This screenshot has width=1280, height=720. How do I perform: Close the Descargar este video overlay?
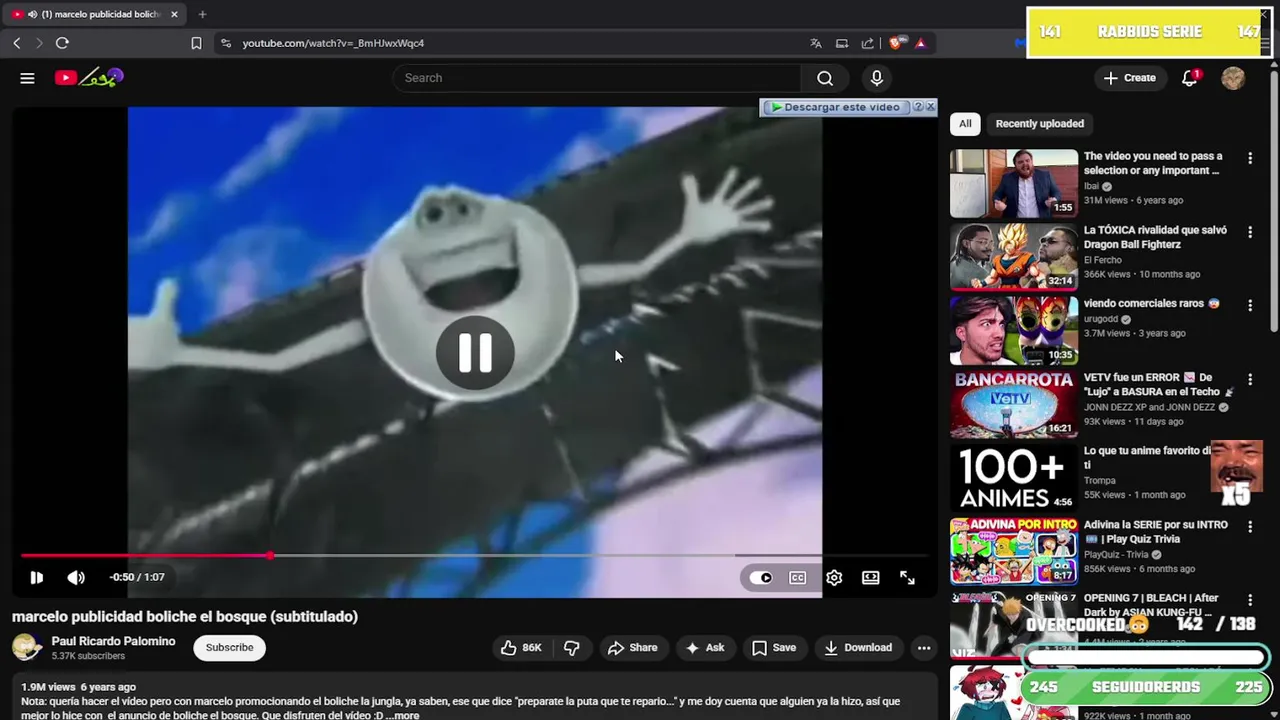[930, 106]
